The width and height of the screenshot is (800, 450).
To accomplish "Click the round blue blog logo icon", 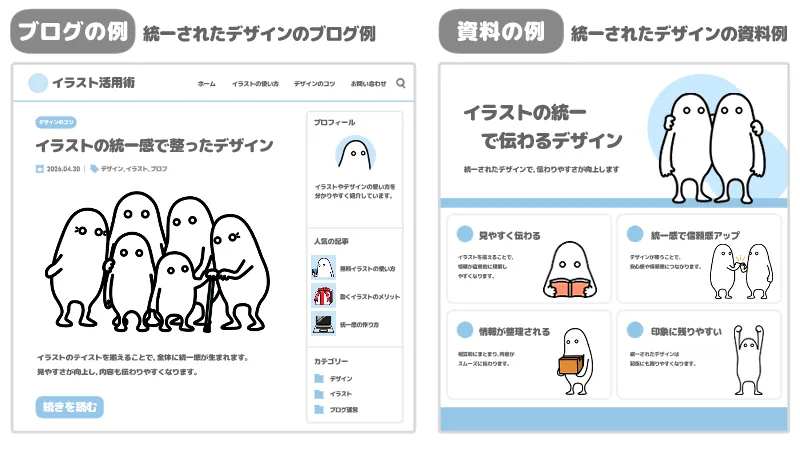I will pos(38,83).
